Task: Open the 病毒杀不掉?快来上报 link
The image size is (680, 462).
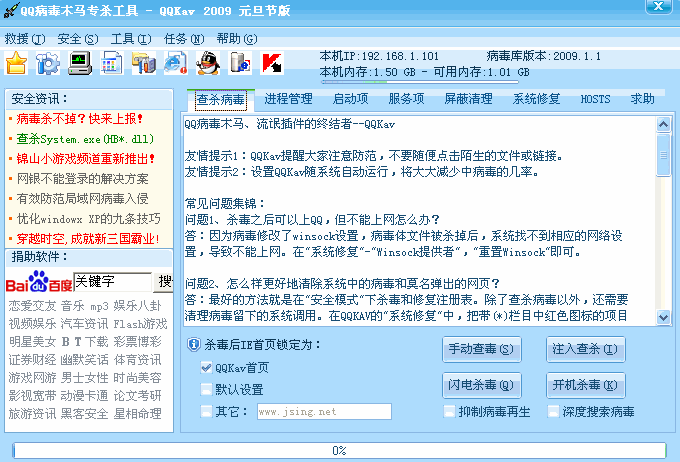Action: click(x=80, y=119)
